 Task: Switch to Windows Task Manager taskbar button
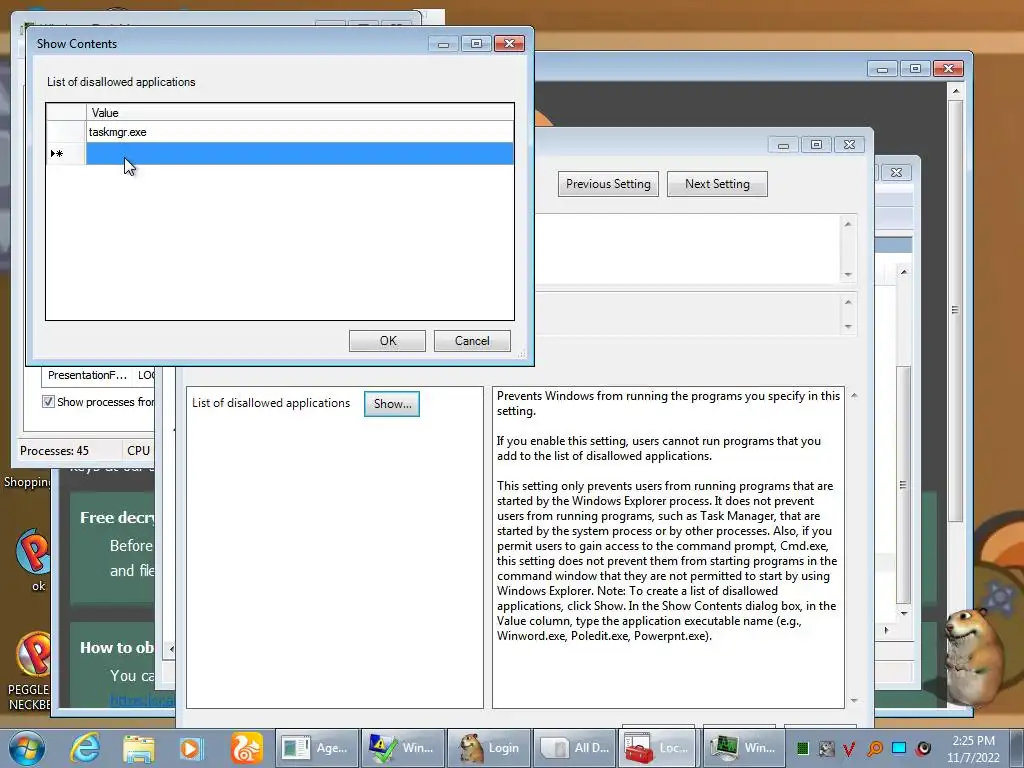(x=743, y=748)
